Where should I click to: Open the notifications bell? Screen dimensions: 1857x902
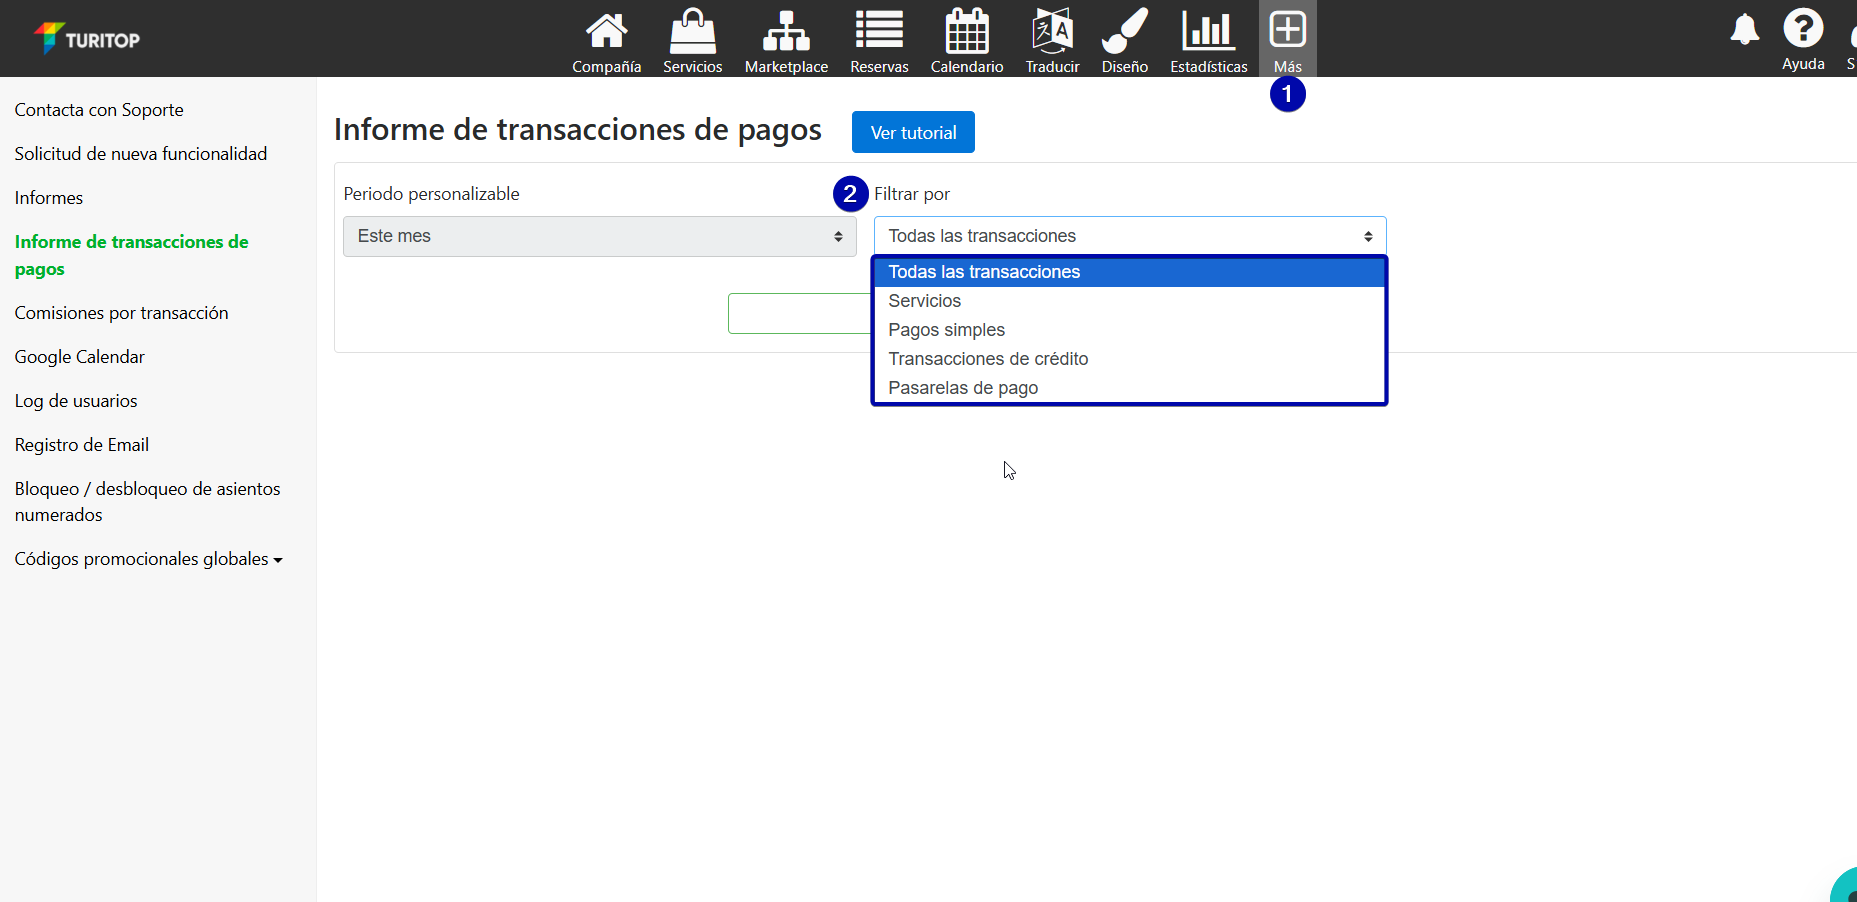point(1744,30)
